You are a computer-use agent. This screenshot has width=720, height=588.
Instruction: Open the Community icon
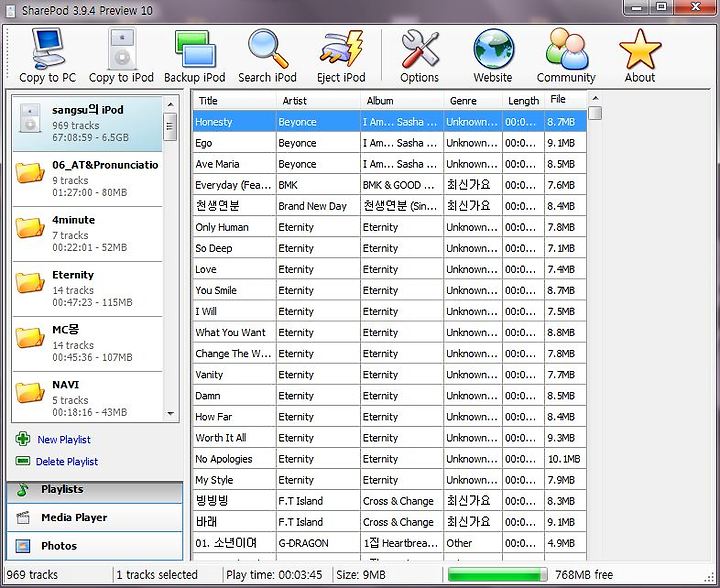pos(567,49)
